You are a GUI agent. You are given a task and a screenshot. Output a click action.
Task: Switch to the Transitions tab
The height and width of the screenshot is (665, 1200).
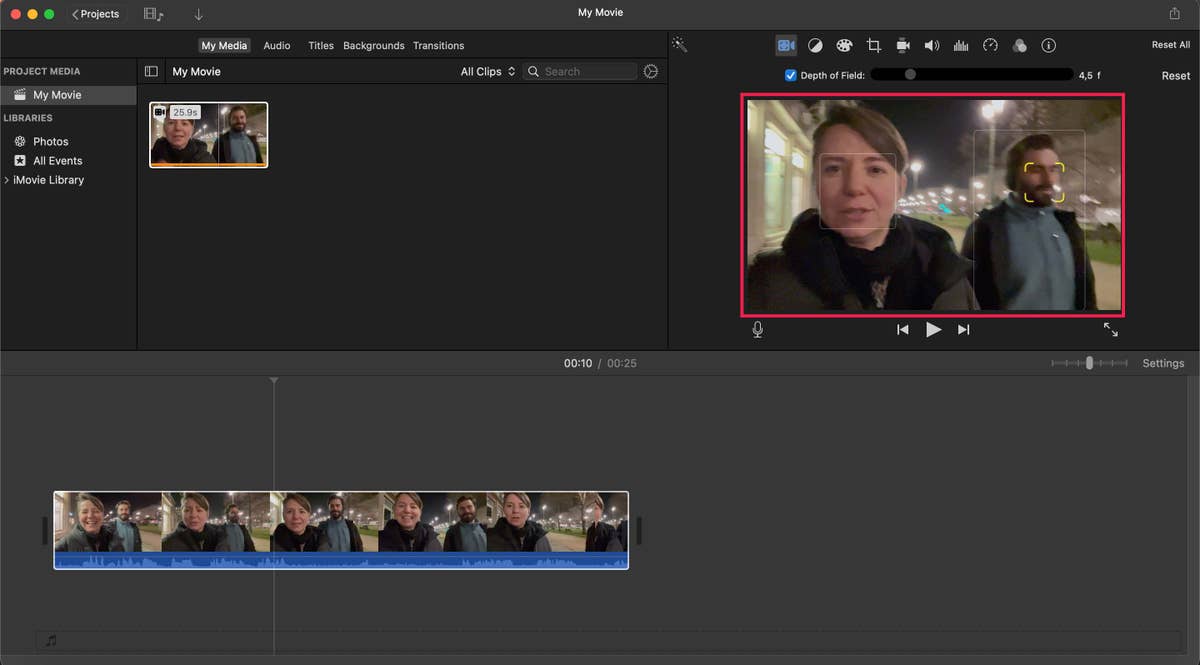click(438, 46)
